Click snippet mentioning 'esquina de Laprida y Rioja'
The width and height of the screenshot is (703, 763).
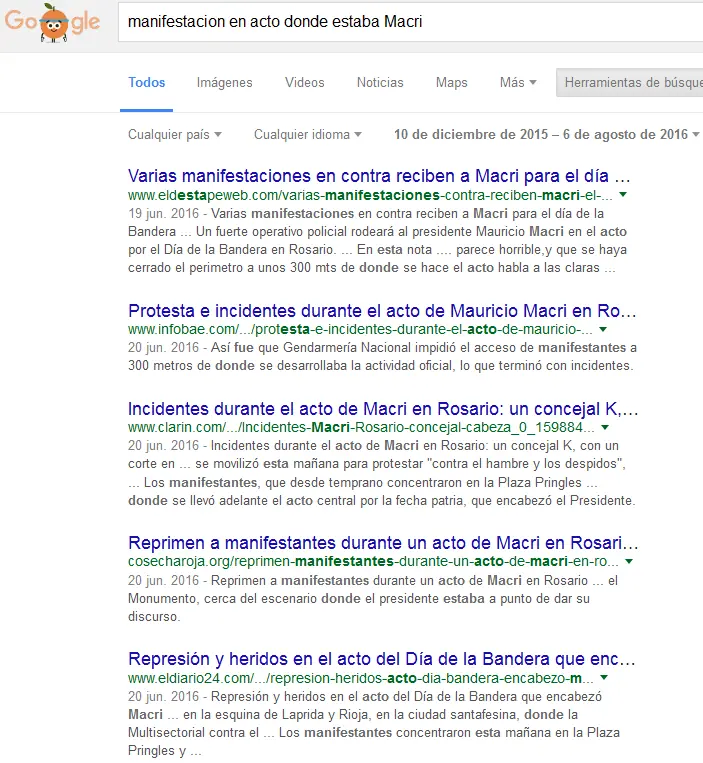[x=353, y=715]
